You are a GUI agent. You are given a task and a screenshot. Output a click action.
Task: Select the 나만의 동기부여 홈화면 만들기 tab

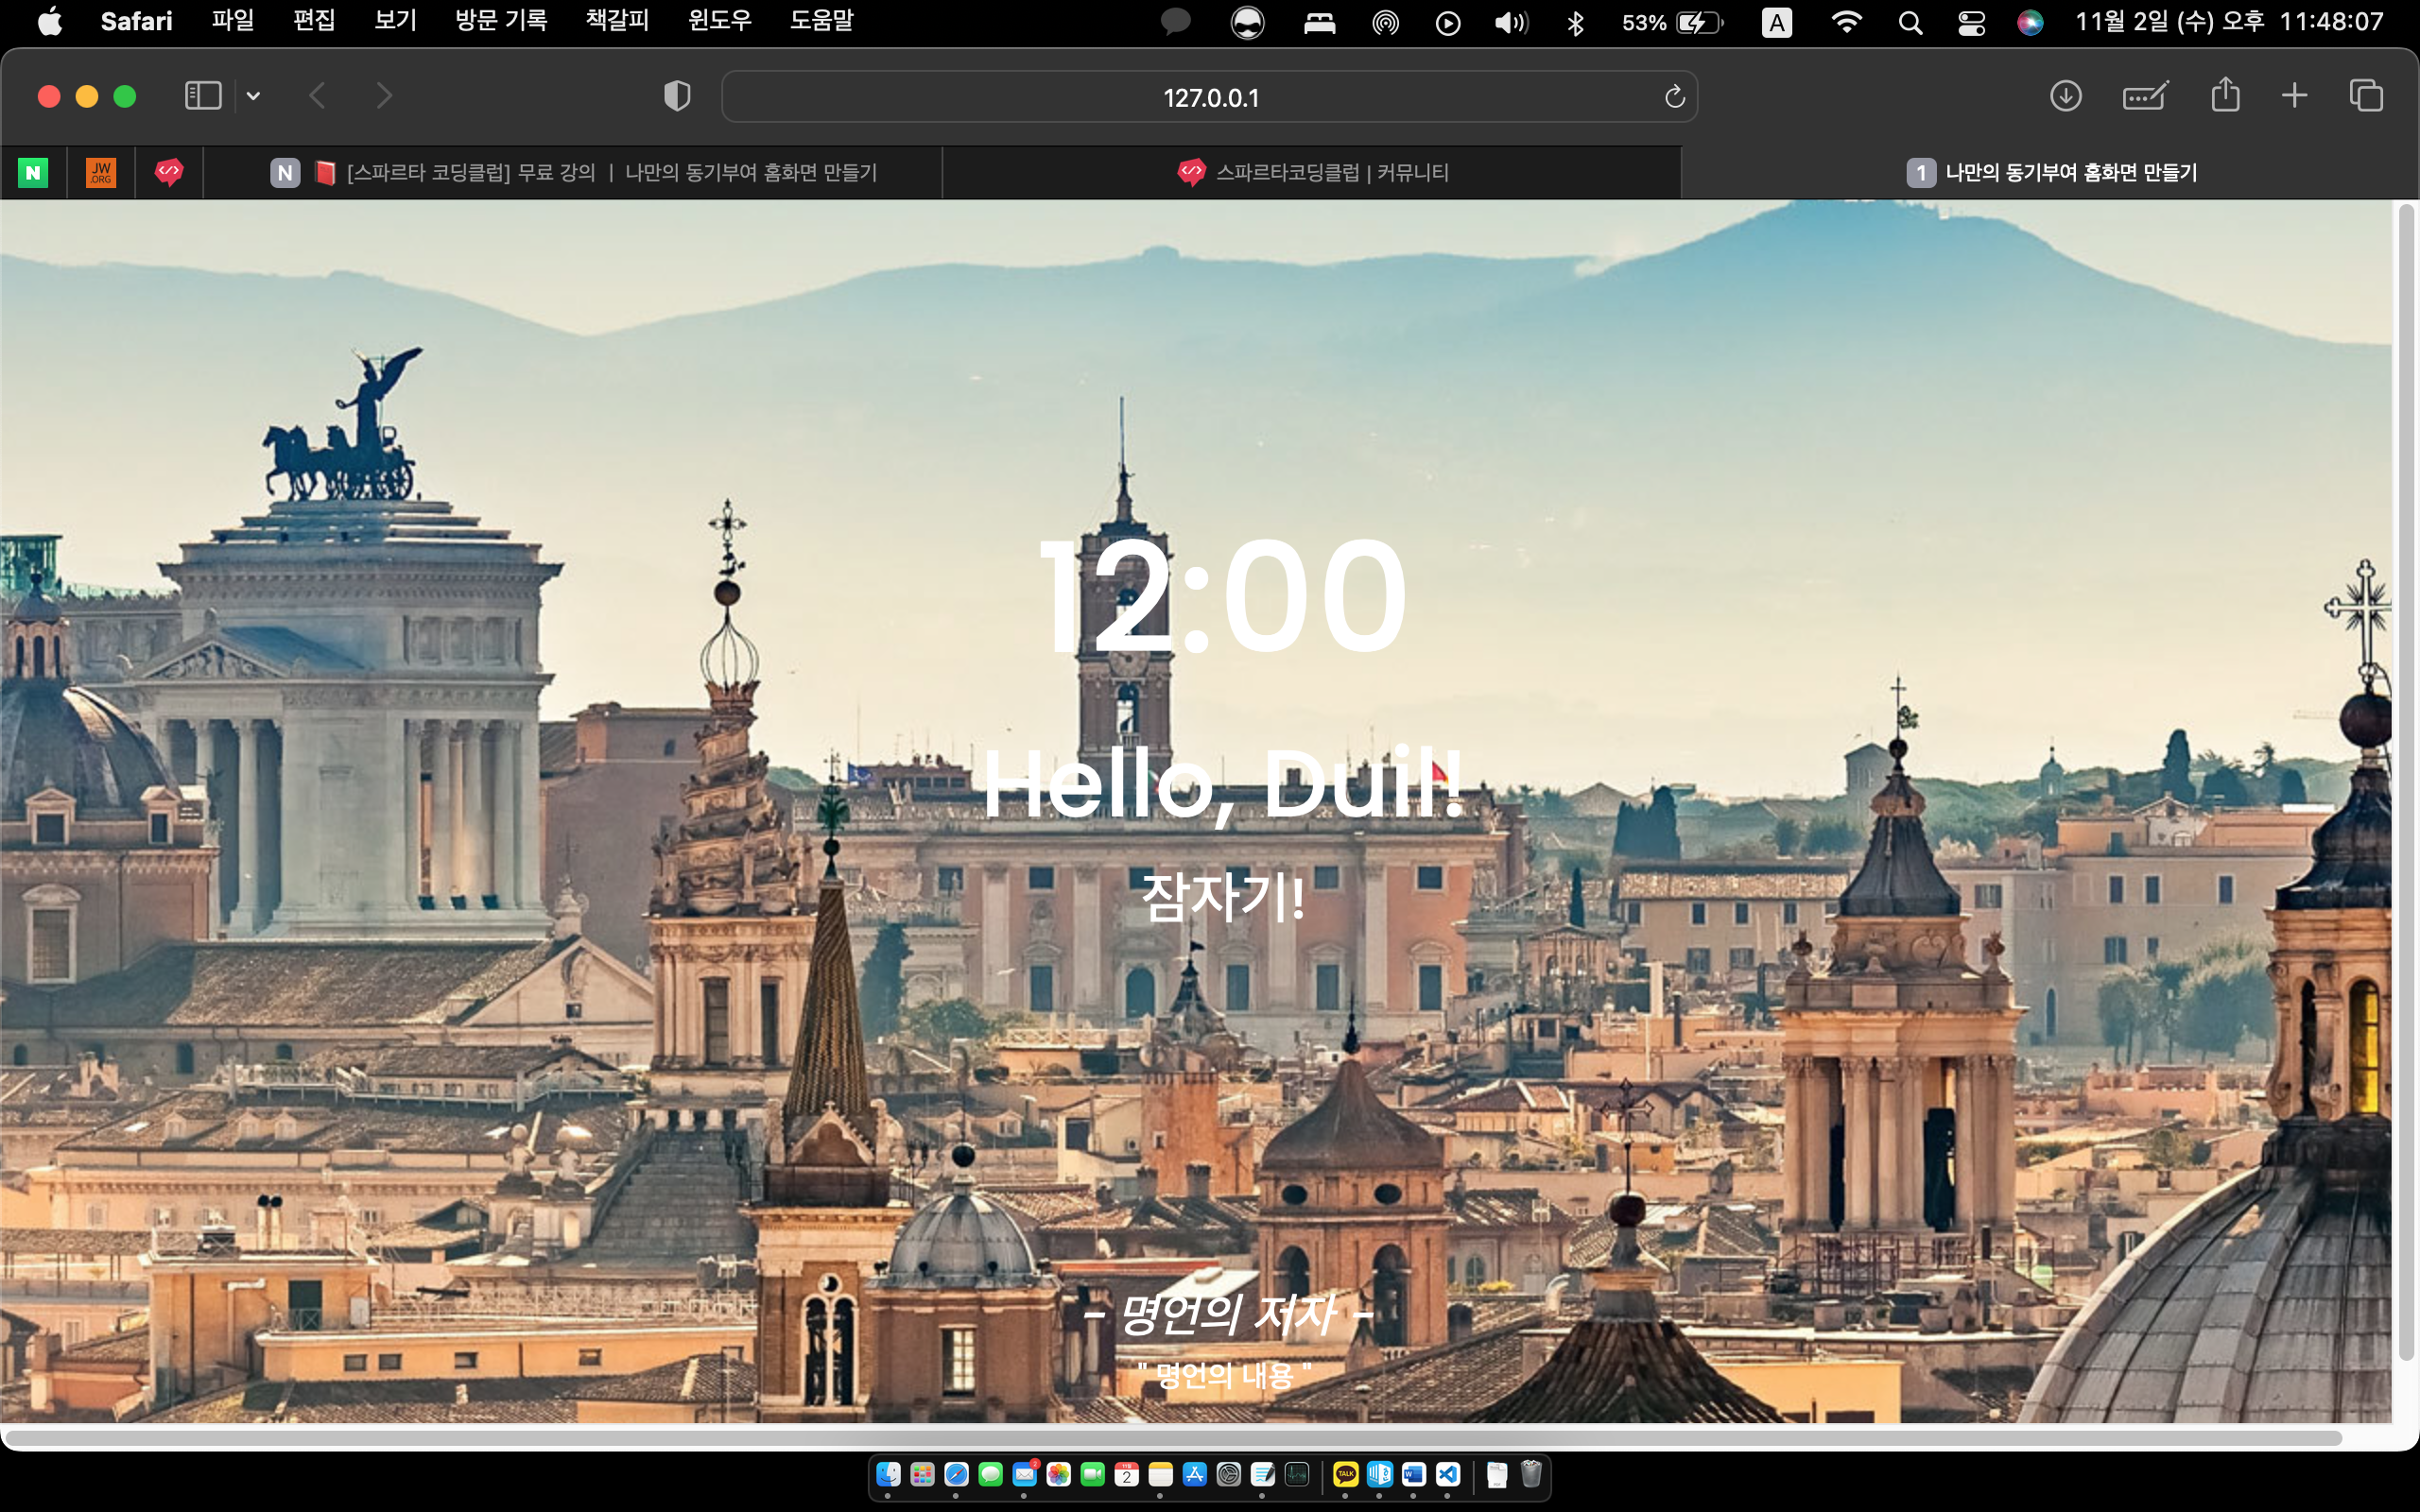point(2050,173)
